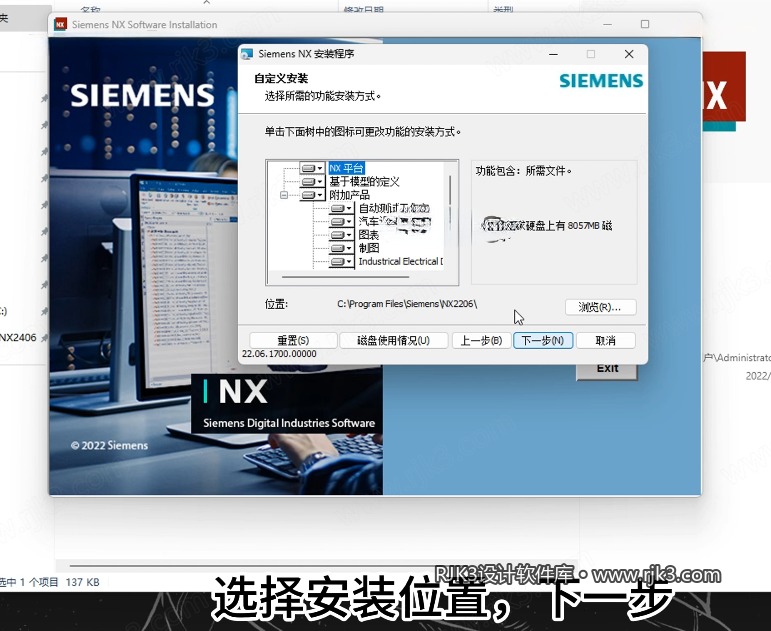771x631 pixels.
Task: Select 附加产品 tree item
Action: coord(349,195)
